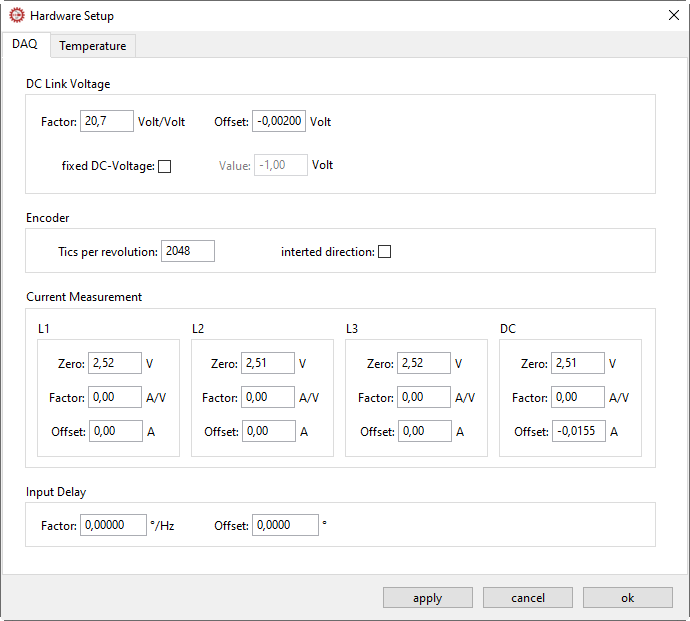This screenshot has width=690, height=621.
Task: Edit the L1 Factor field
Action: 115,397
